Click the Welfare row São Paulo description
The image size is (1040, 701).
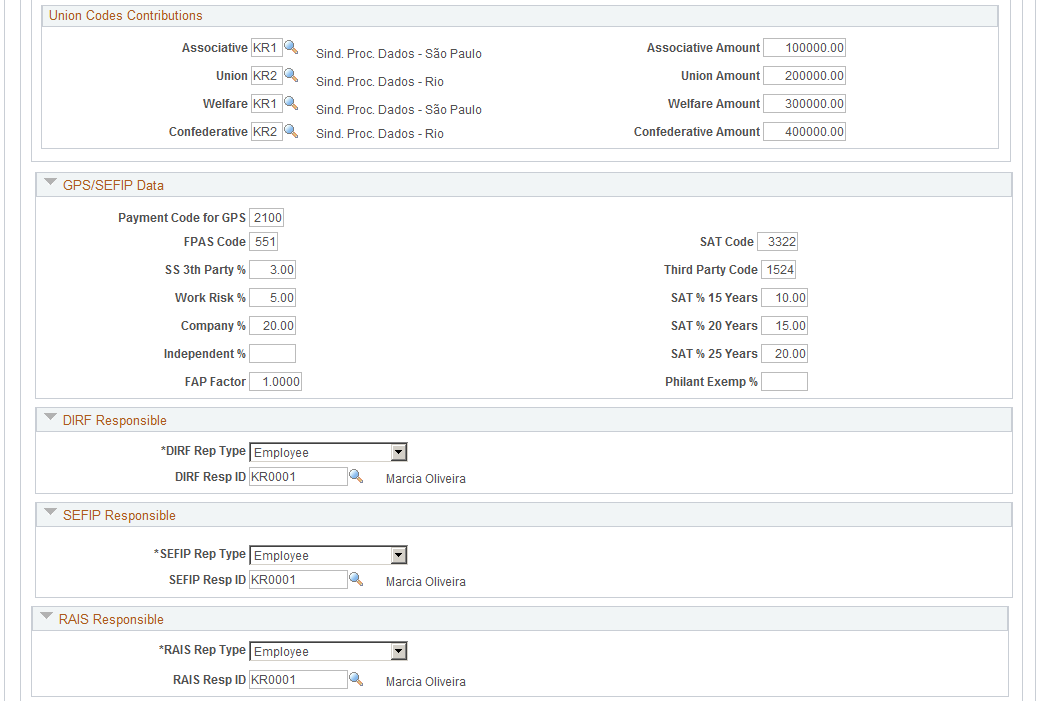(x=399, y=109)
